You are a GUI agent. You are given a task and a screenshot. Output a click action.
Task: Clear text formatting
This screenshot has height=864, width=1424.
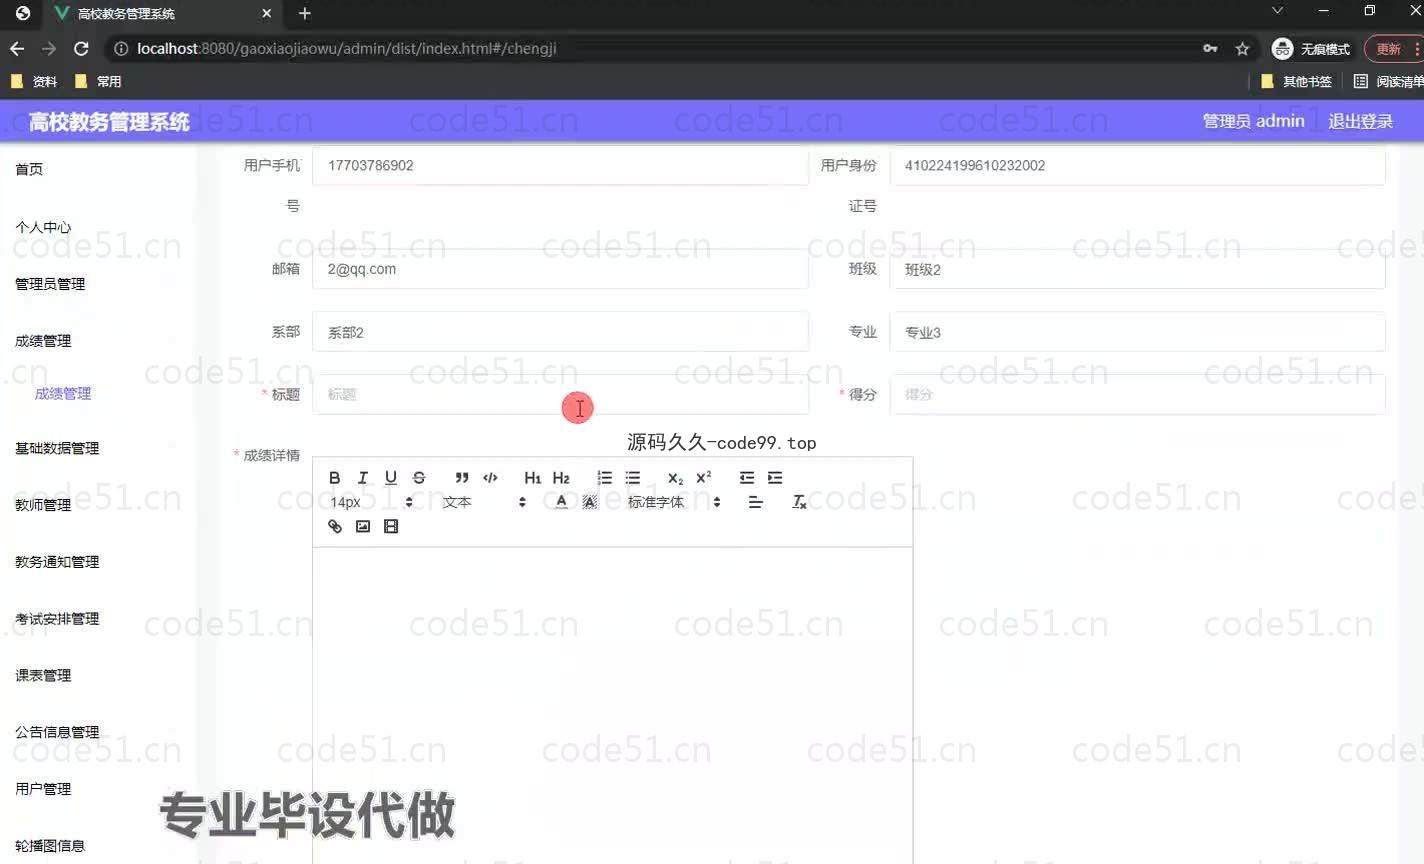tap(799, 502)
